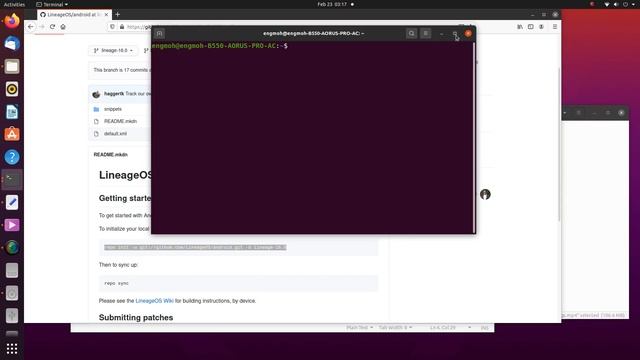Click the tracking protection shield icon
This screenshot has height=360, width=640.
pos(112,27)
